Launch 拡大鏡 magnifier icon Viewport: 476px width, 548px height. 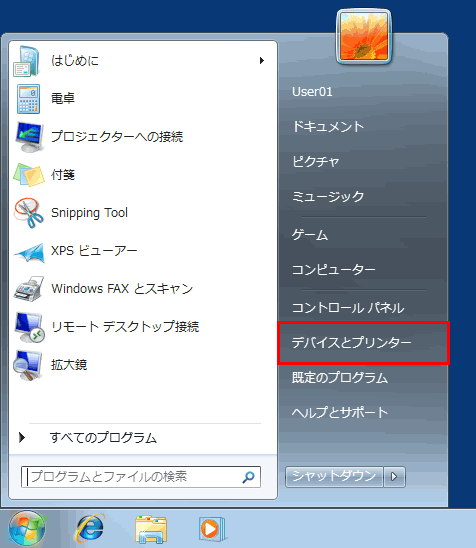tap(28, 365)
